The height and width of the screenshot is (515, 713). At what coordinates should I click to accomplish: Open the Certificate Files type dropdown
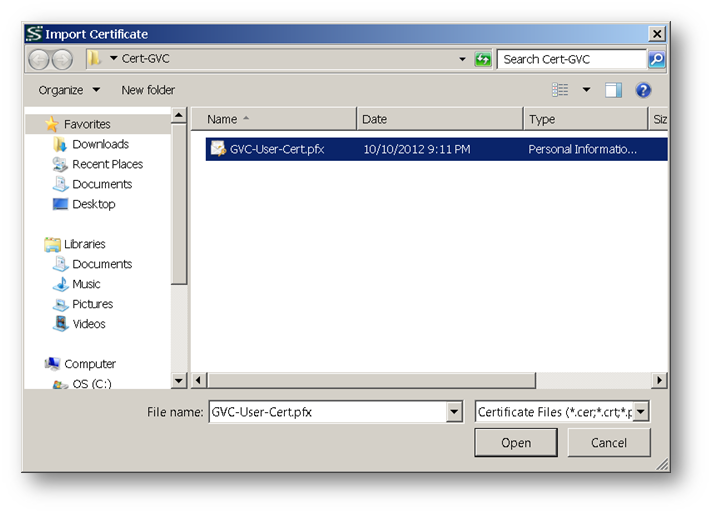[x=641, y=412]
